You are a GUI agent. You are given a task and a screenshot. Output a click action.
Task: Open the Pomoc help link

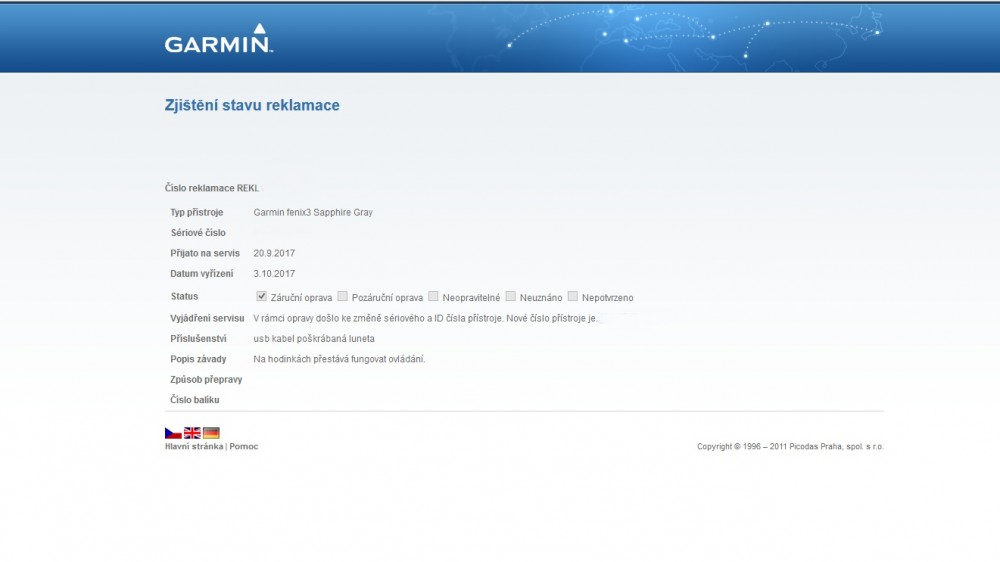pyautogui.click(x=243, y=447)
